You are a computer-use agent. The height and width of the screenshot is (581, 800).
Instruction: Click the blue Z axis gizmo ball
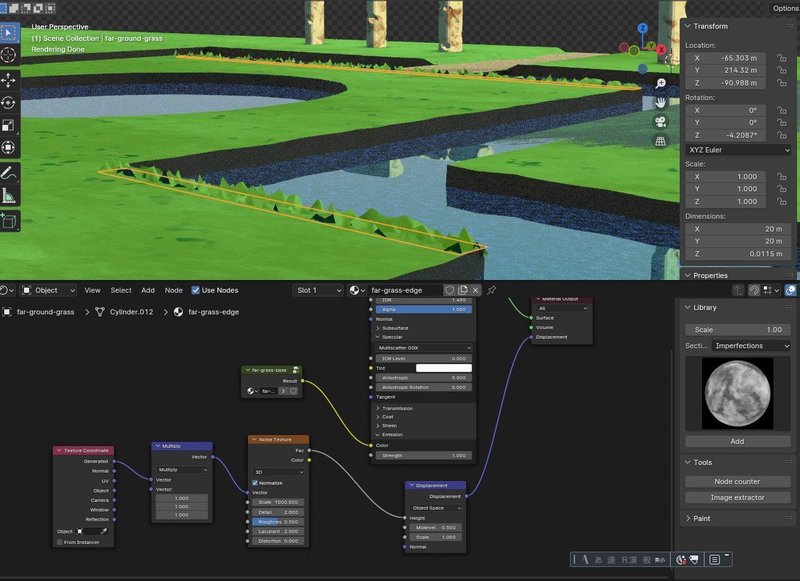pyautogui.click(x=643, y=28)
